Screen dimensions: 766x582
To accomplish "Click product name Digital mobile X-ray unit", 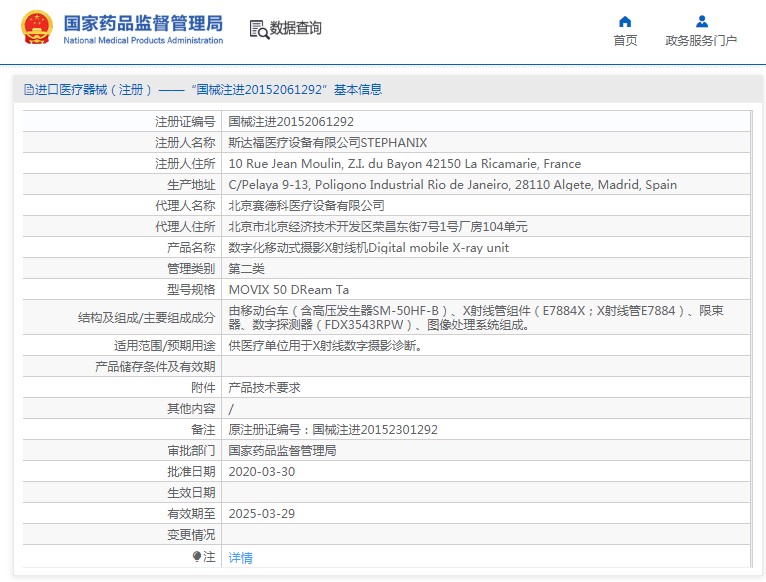I will pyautogui.click(x=369, y=248).
